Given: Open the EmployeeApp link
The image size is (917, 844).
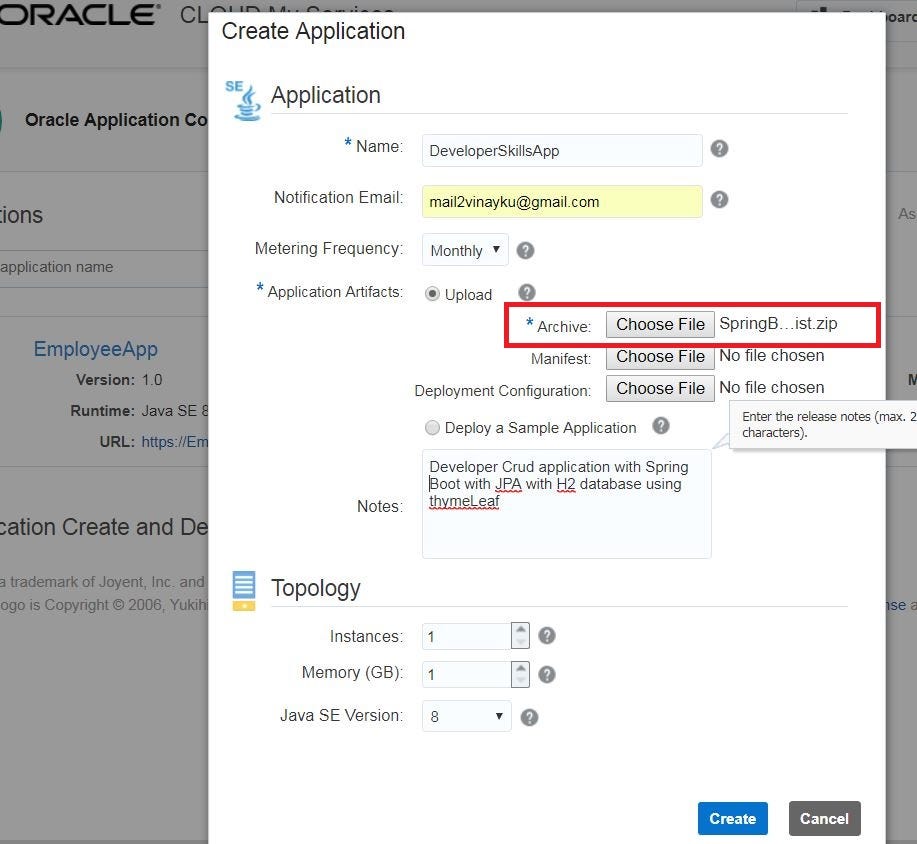Looking at the screenshot, I should 95,348.
